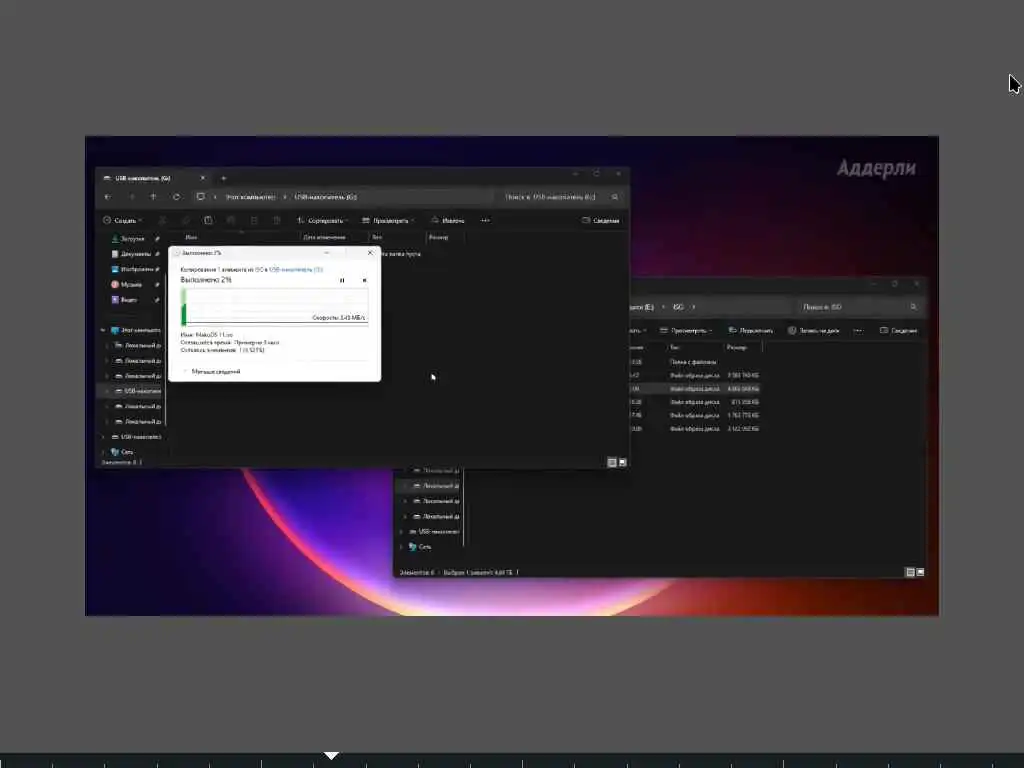
Task: Click search magnifier in ISO window
Action: [913, 307]
